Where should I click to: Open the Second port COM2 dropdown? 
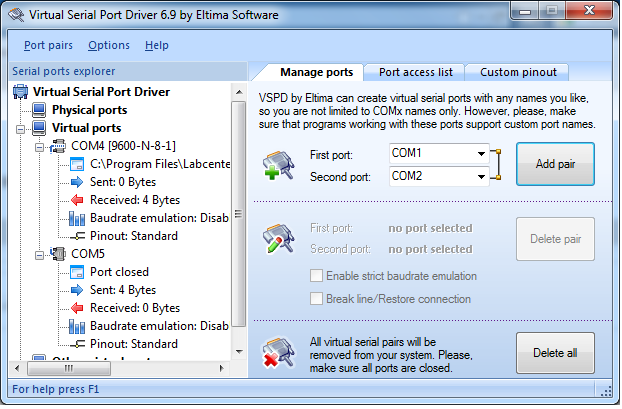point(481,177)
